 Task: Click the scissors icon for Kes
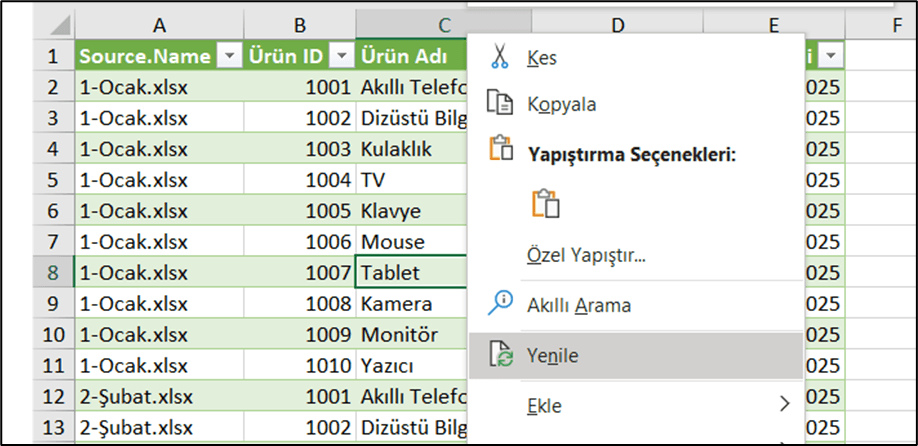tap(499, 57)
